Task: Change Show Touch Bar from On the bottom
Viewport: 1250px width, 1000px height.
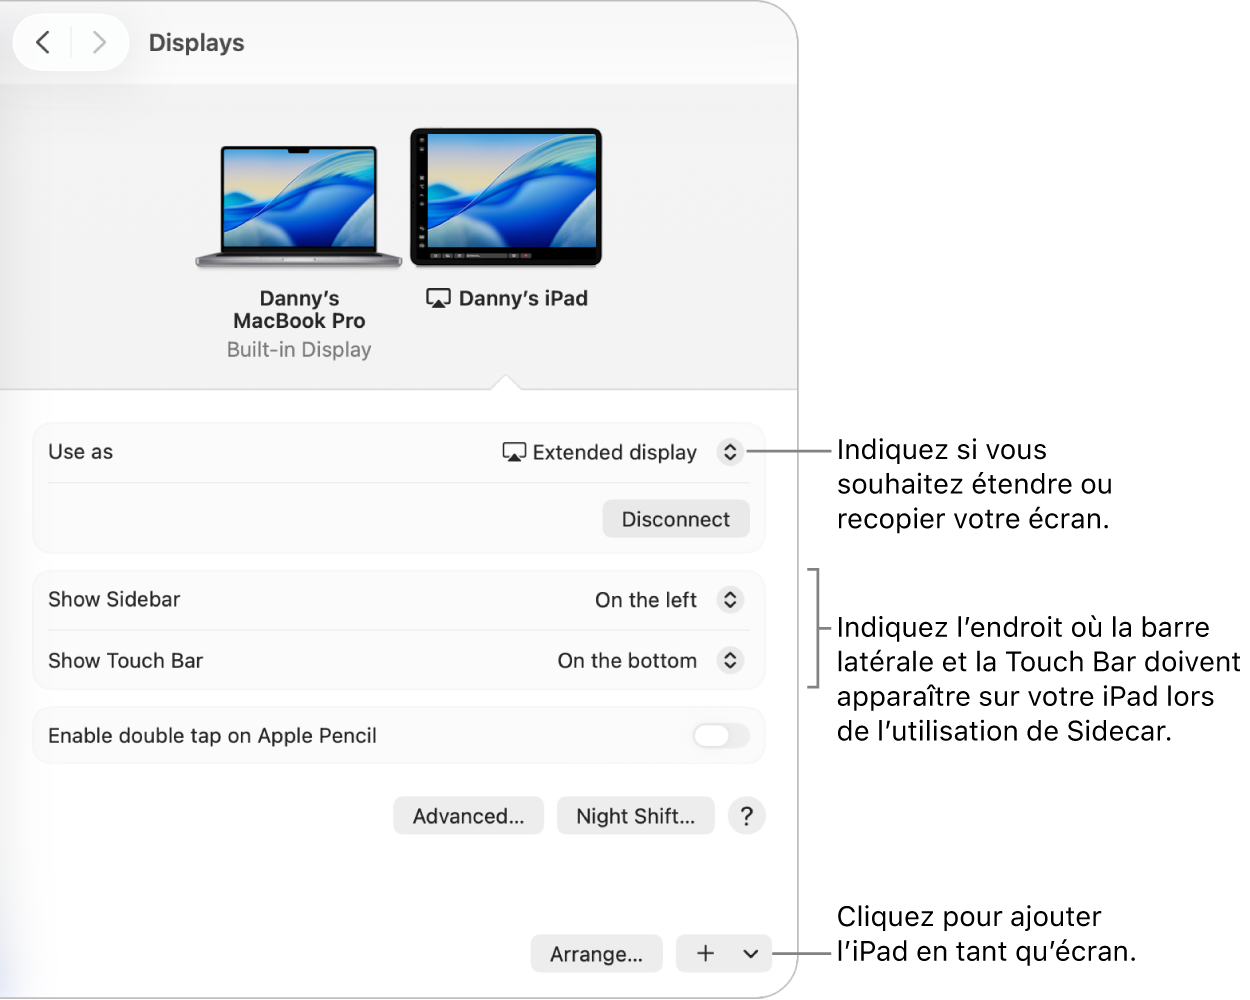Action: click(730, 660)
